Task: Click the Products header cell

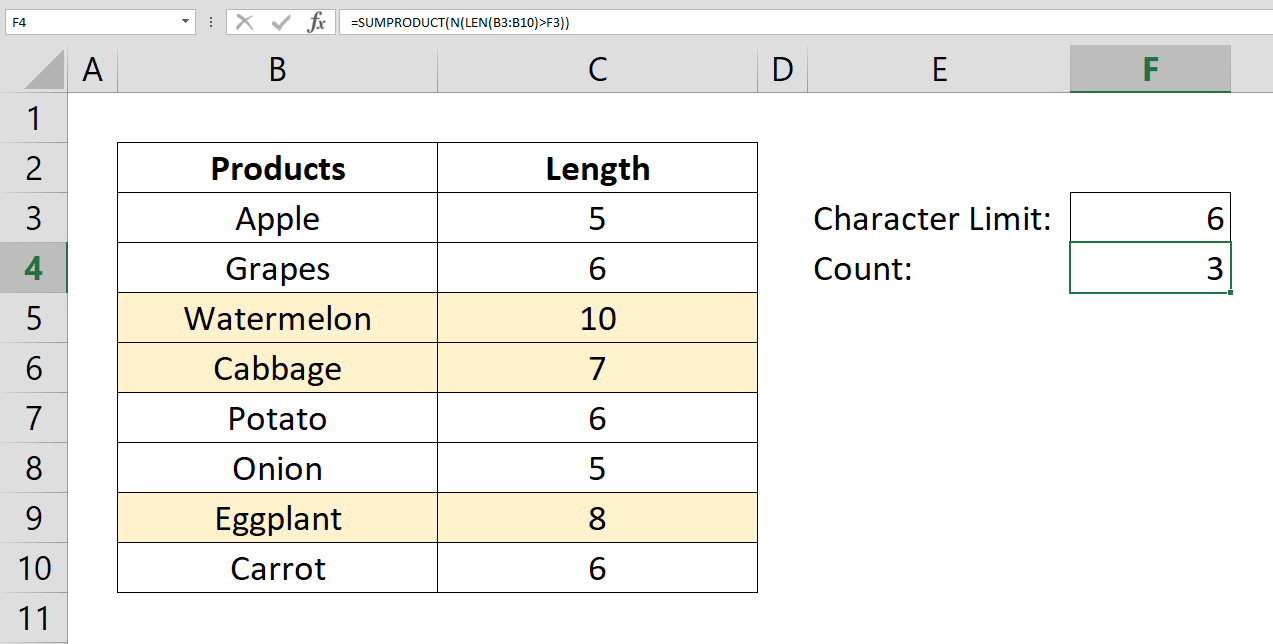Action: pos(278,168)
